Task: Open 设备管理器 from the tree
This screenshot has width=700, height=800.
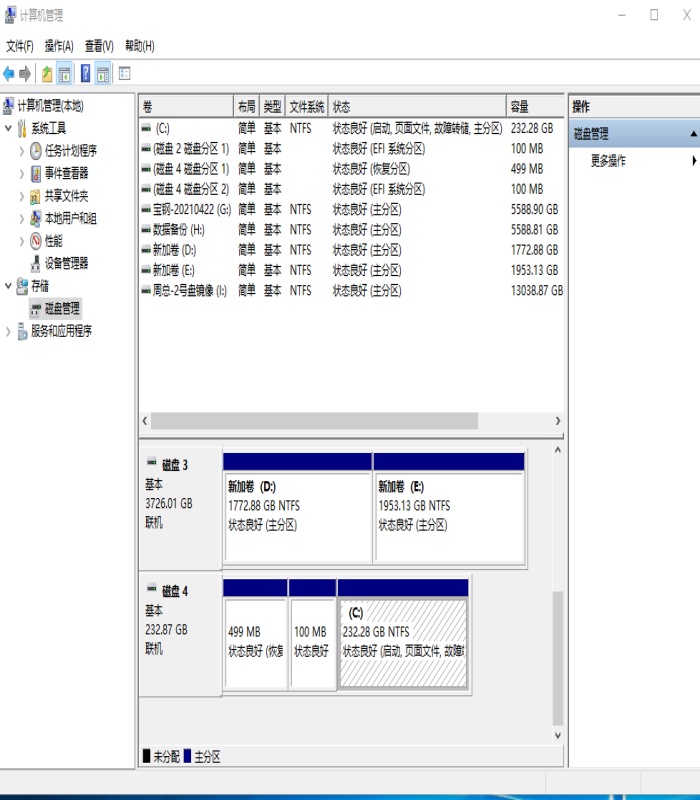Action: point(66,263)
